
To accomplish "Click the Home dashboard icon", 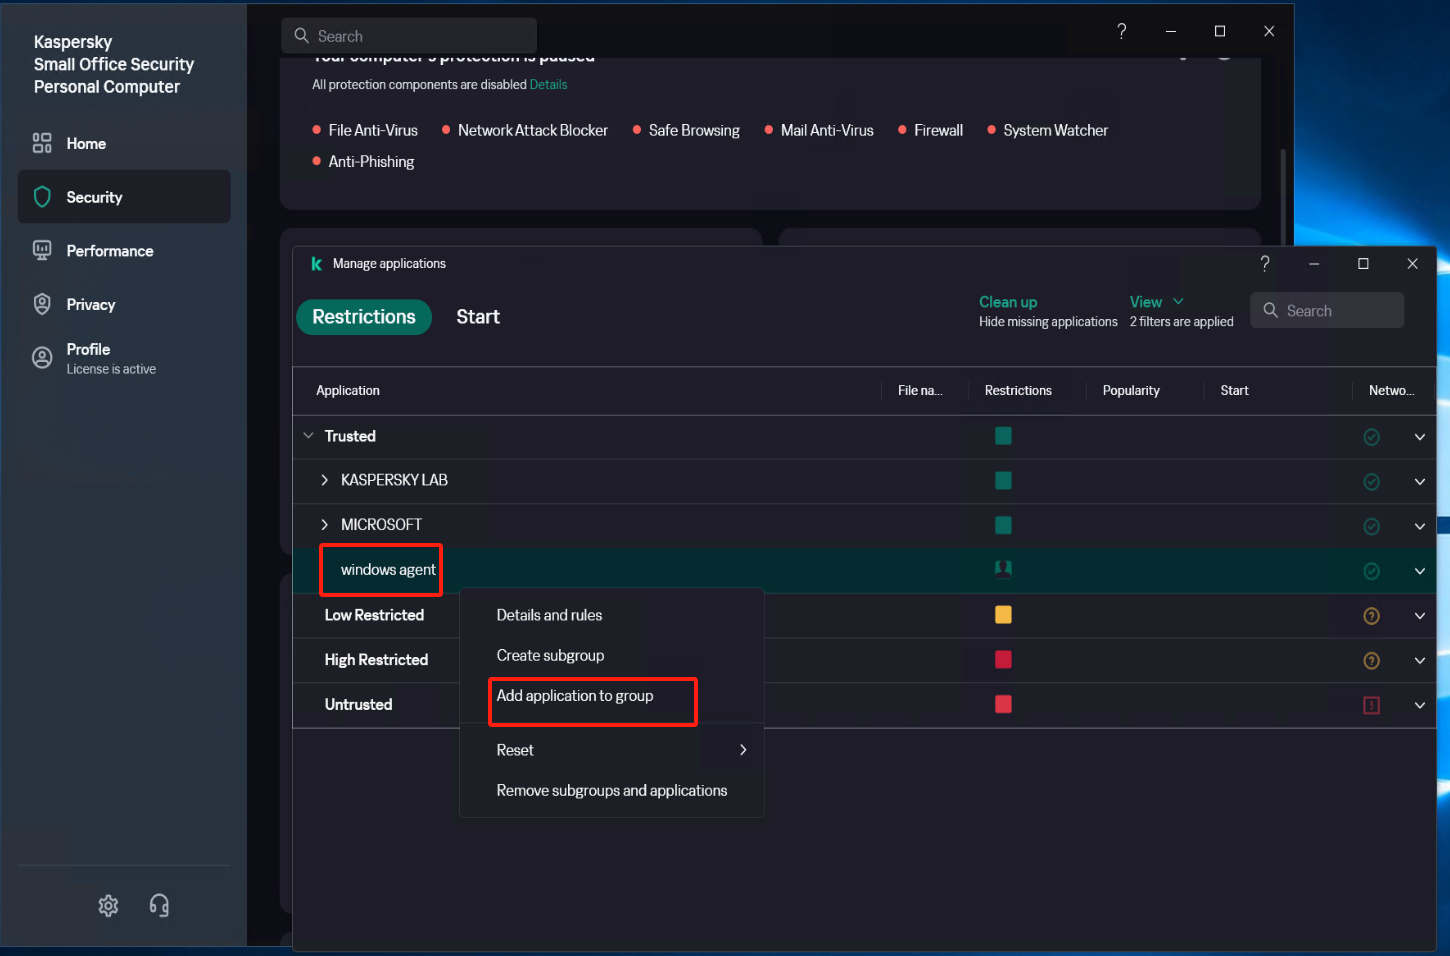I will coord(42,144).
